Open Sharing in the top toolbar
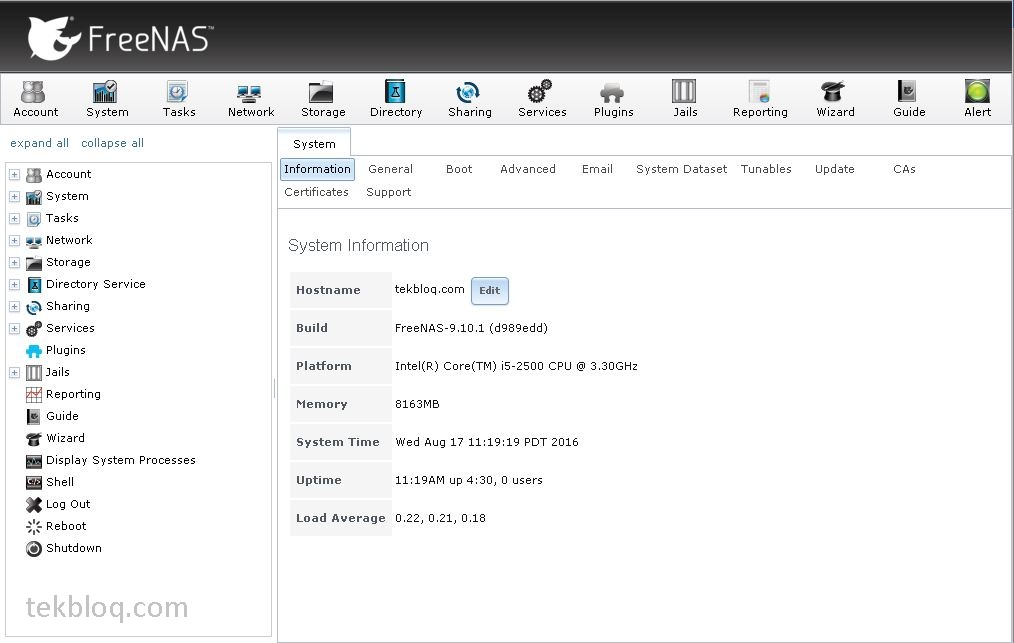 469,99
